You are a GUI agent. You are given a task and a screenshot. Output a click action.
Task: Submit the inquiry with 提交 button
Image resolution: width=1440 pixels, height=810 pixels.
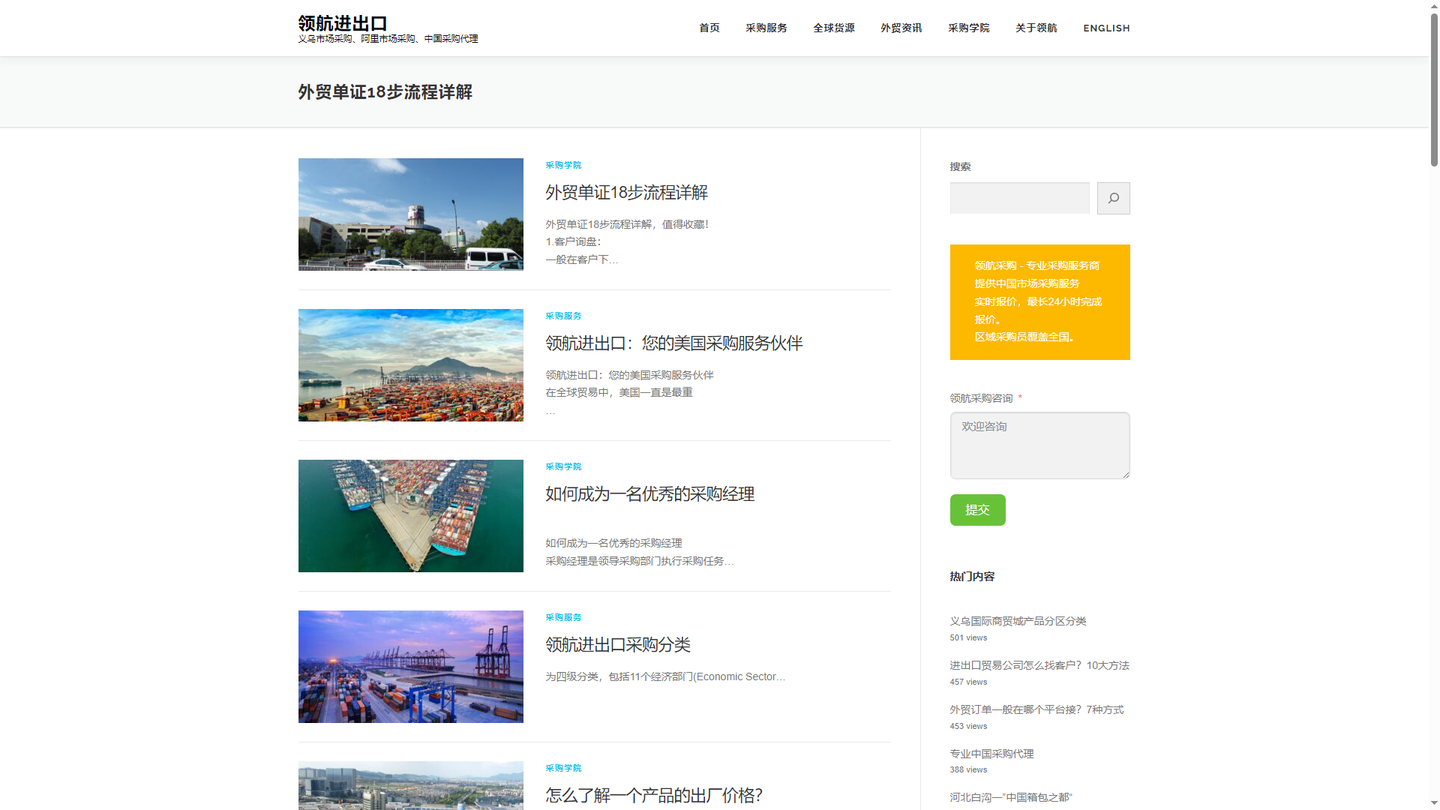pos(977,510)
